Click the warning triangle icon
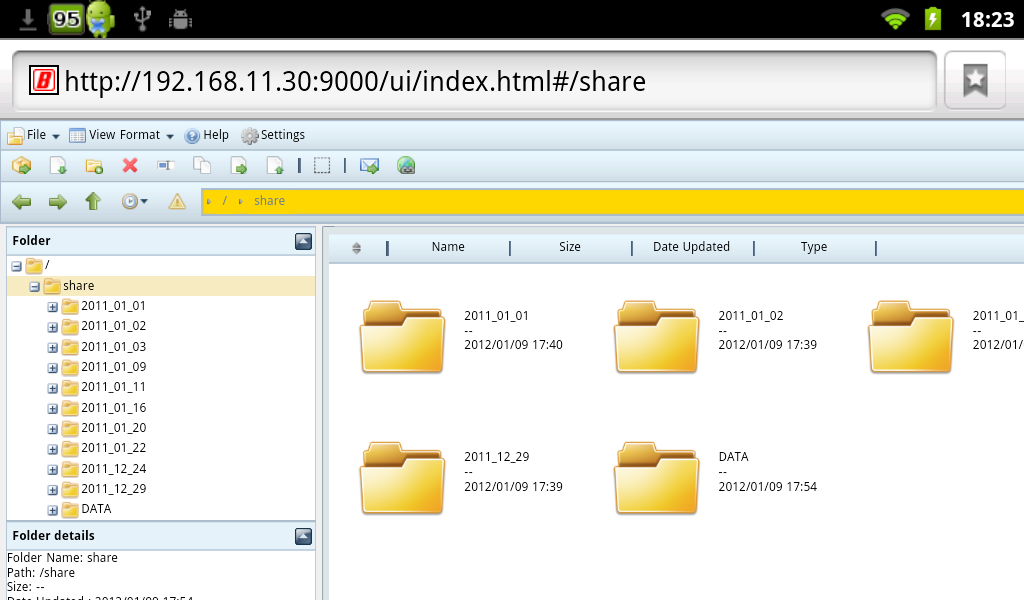Viewport: 1024px width, 600px height. [177, 202]
